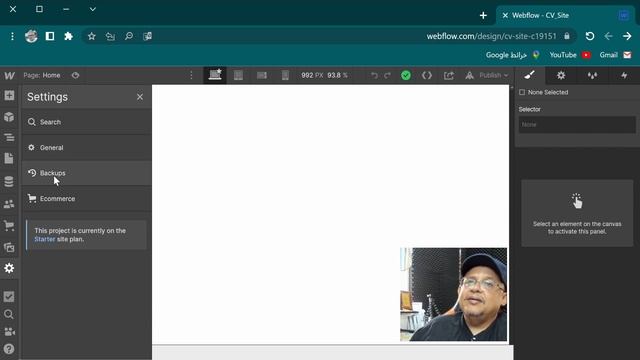Toggle page preview eye icon
Screen dimensions: 640x360
click(76, 75)
